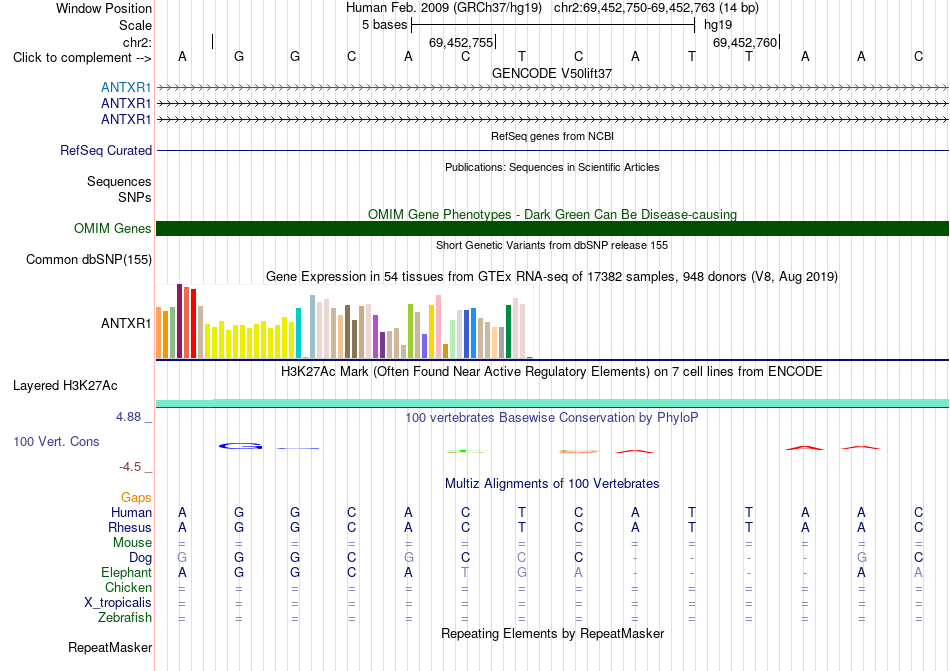The image size is (950, 671).
Task: Click the pink GTEx expression bar
Action: [438, 327]
